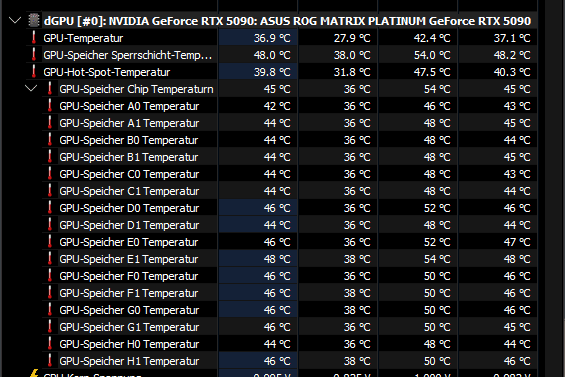Select the GPU-Hot-Spot-Temperatur row label

107,72
